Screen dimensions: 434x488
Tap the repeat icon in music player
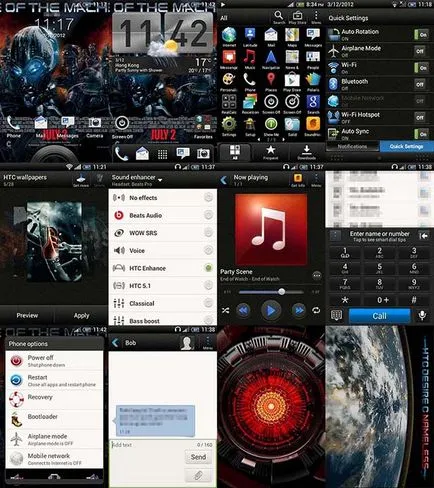point(316,311)
